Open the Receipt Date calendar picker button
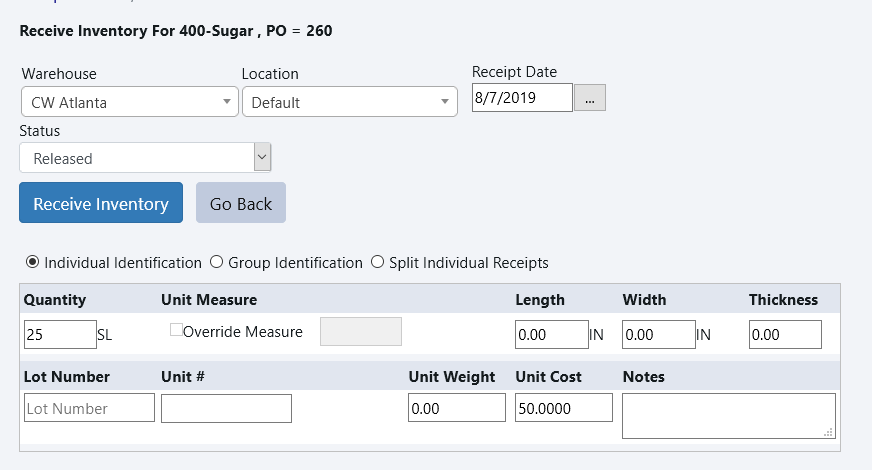The height and width of the screenshot is (470, 872). pyautogui.click(x=589, y=98)
